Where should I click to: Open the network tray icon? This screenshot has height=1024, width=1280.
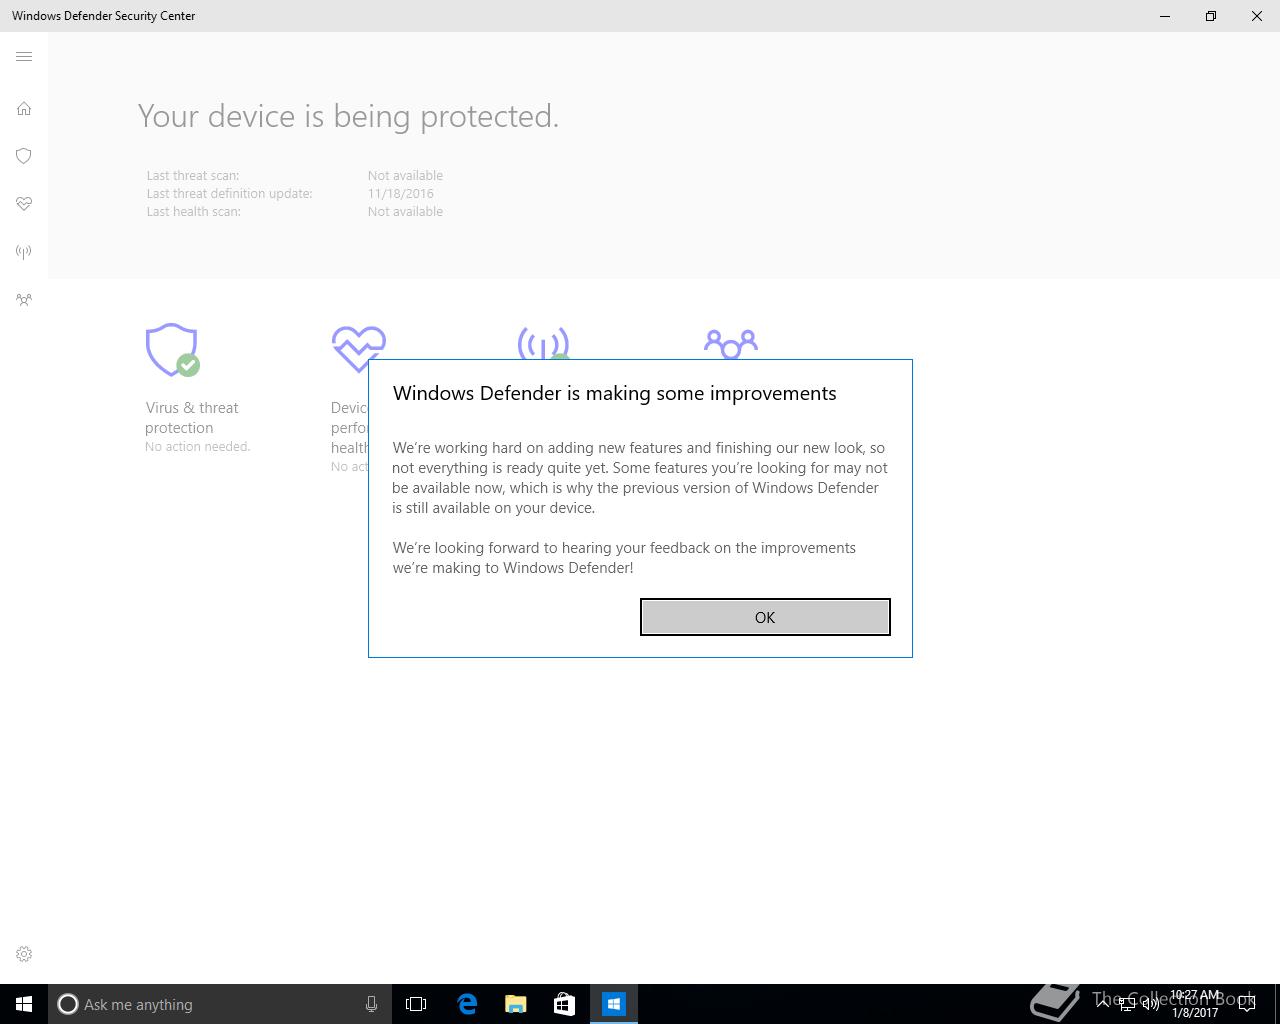pyautogui.click(x=1127, y=1005)
